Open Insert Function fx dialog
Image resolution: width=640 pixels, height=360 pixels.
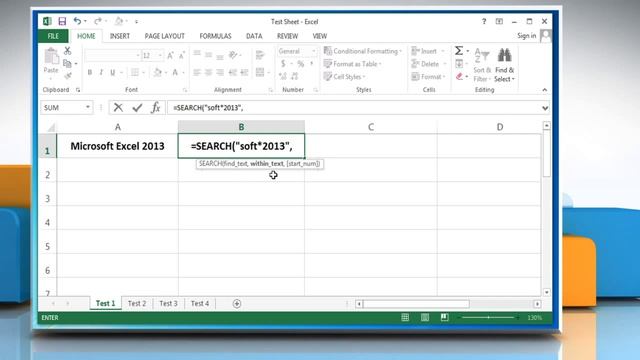point(156,107)
